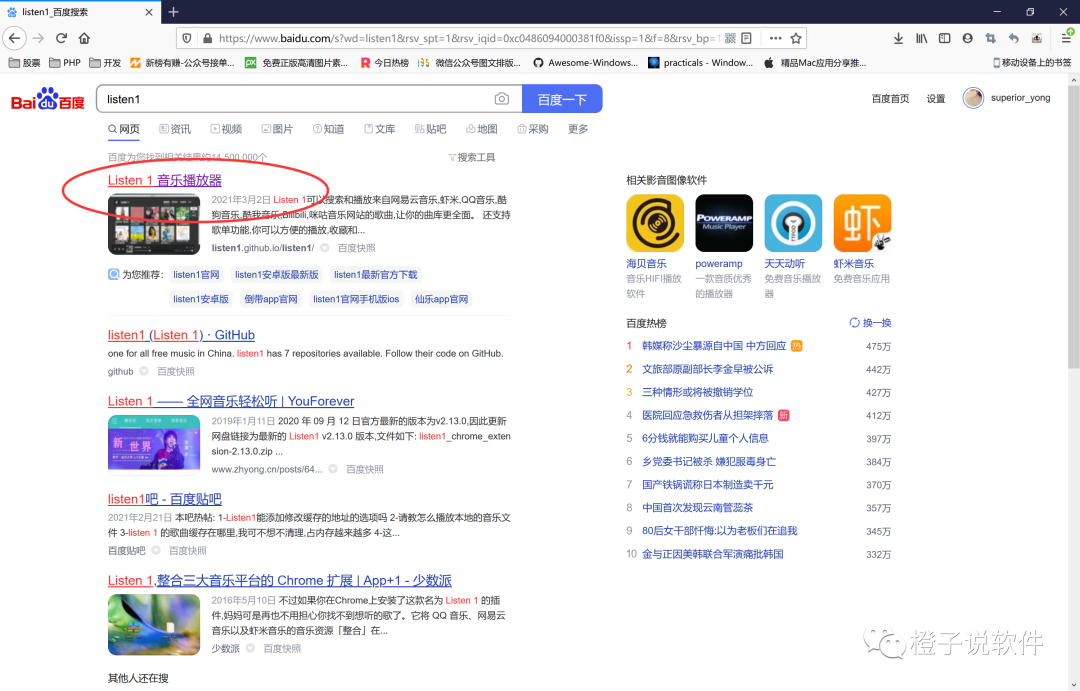Open listen1 (Listen 1) · GitHub result
The height and width of the screenshot is (691, 1080).
point(181,335)
